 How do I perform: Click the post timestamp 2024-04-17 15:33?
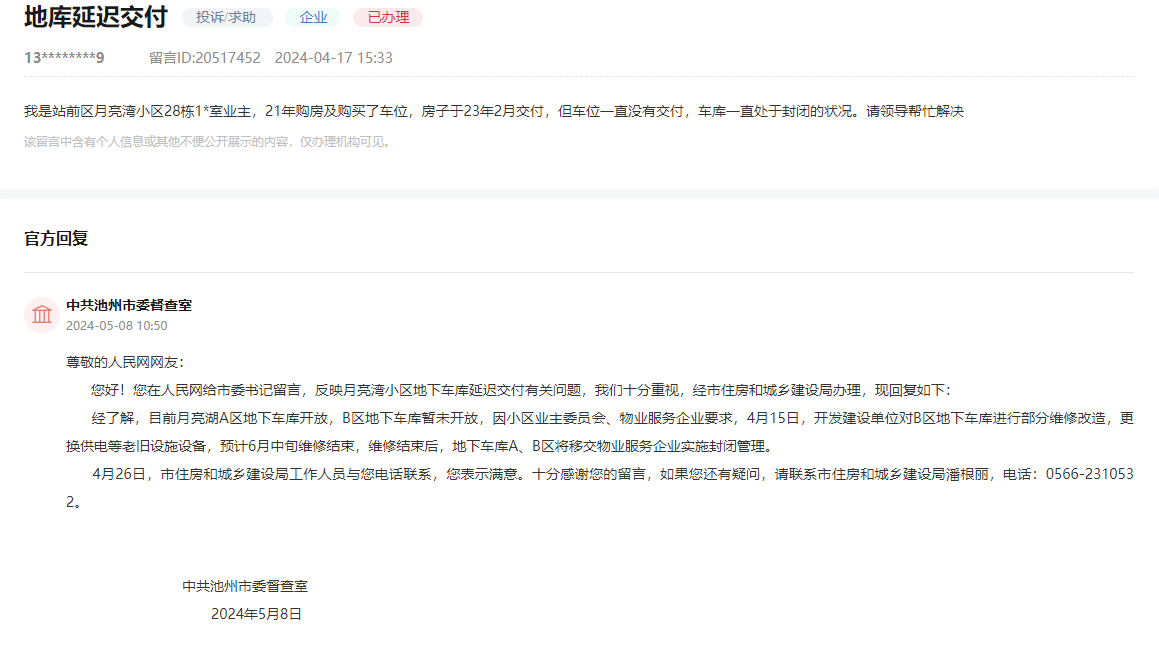pos(333,58)
